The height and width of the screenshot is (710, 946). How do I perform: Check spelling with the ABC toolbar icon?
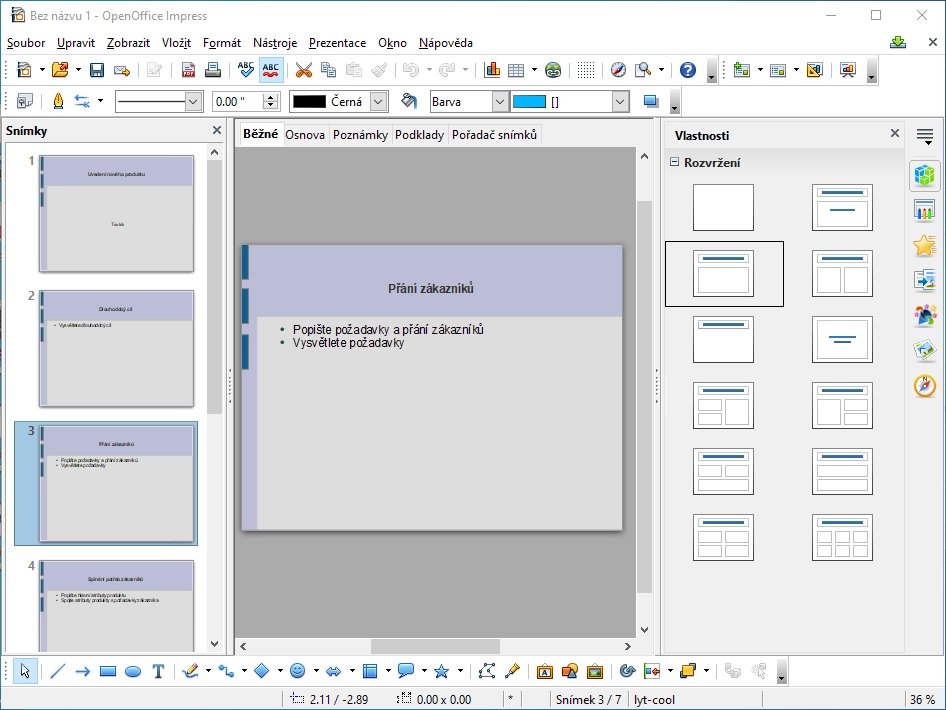(x=246, y=70)
